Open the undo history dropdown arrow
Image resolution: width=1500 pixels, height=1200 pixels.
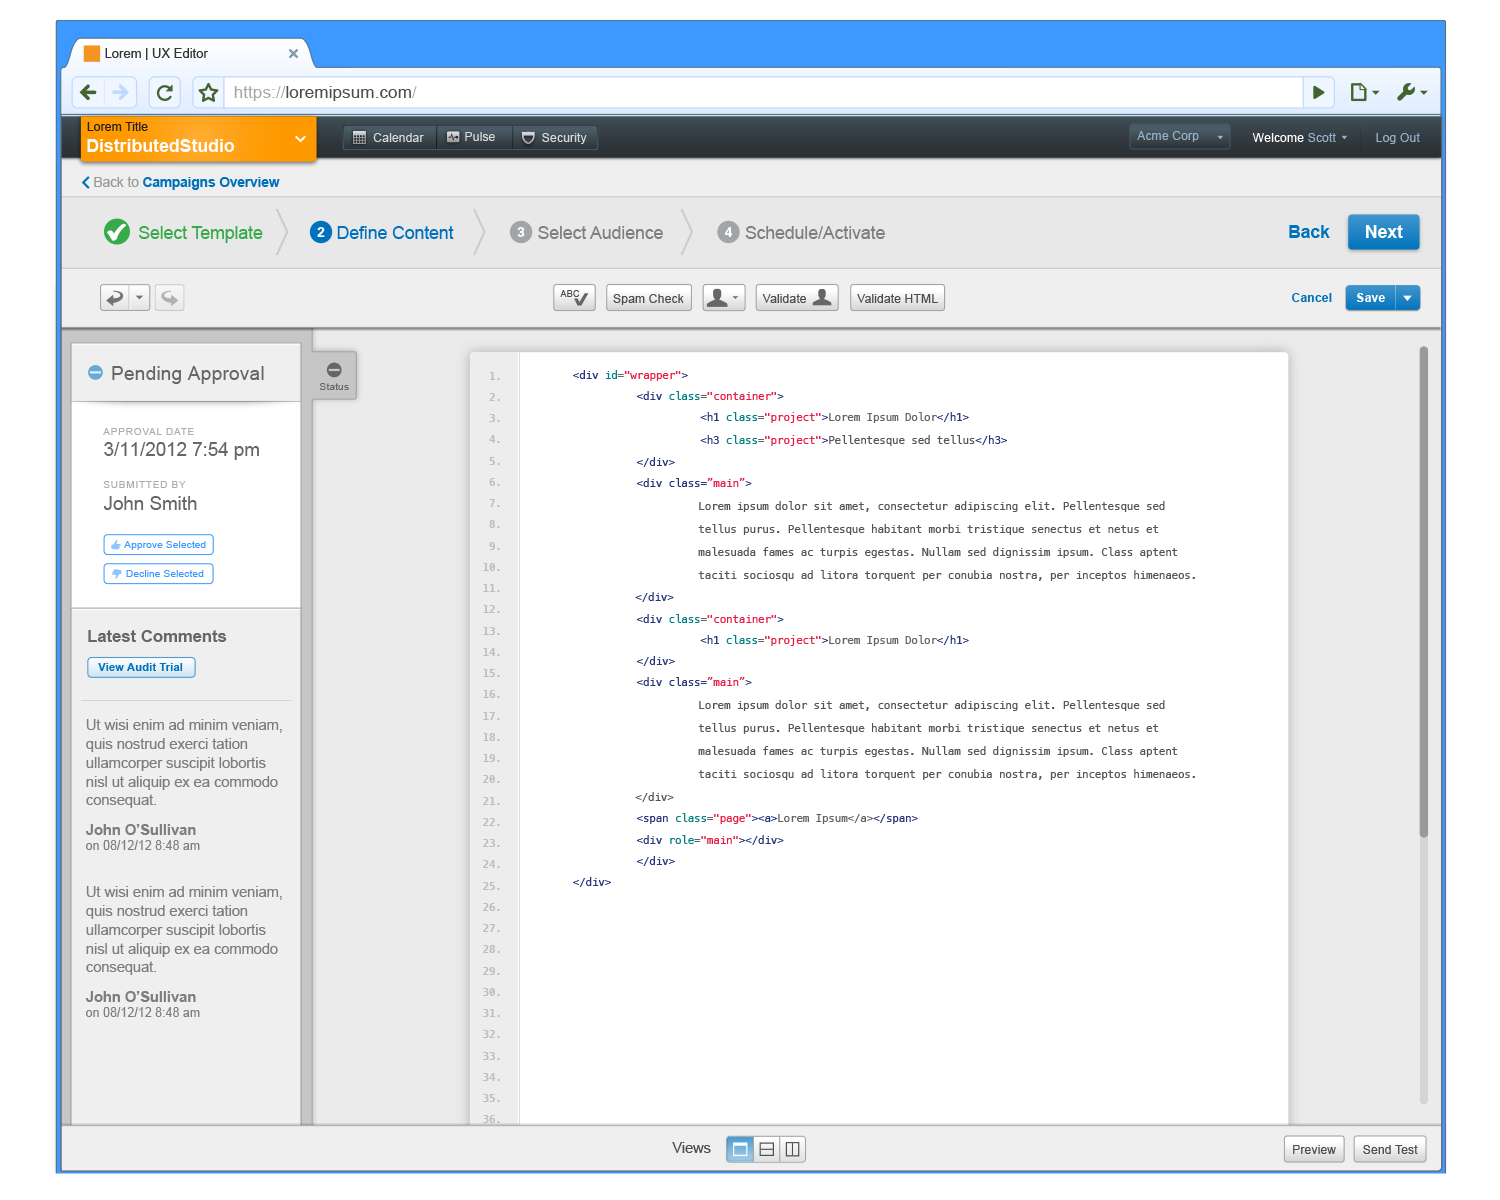[x=139, y=297]
